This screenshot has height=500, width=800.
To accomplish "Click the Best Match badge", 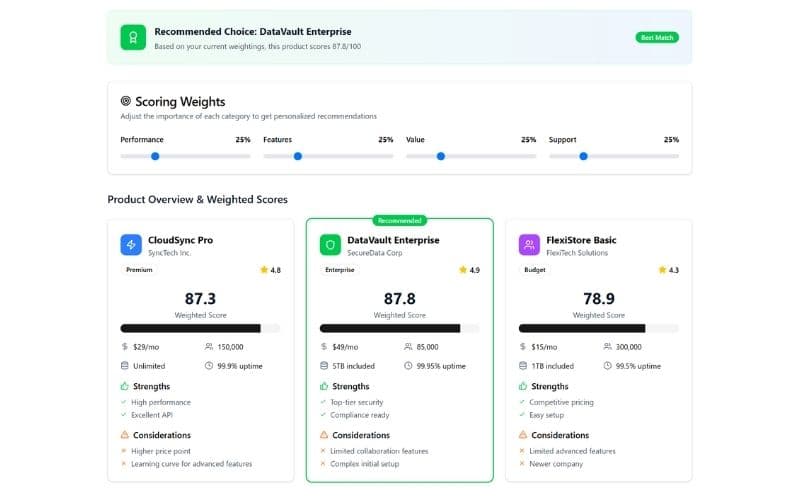I will [657, 37].
